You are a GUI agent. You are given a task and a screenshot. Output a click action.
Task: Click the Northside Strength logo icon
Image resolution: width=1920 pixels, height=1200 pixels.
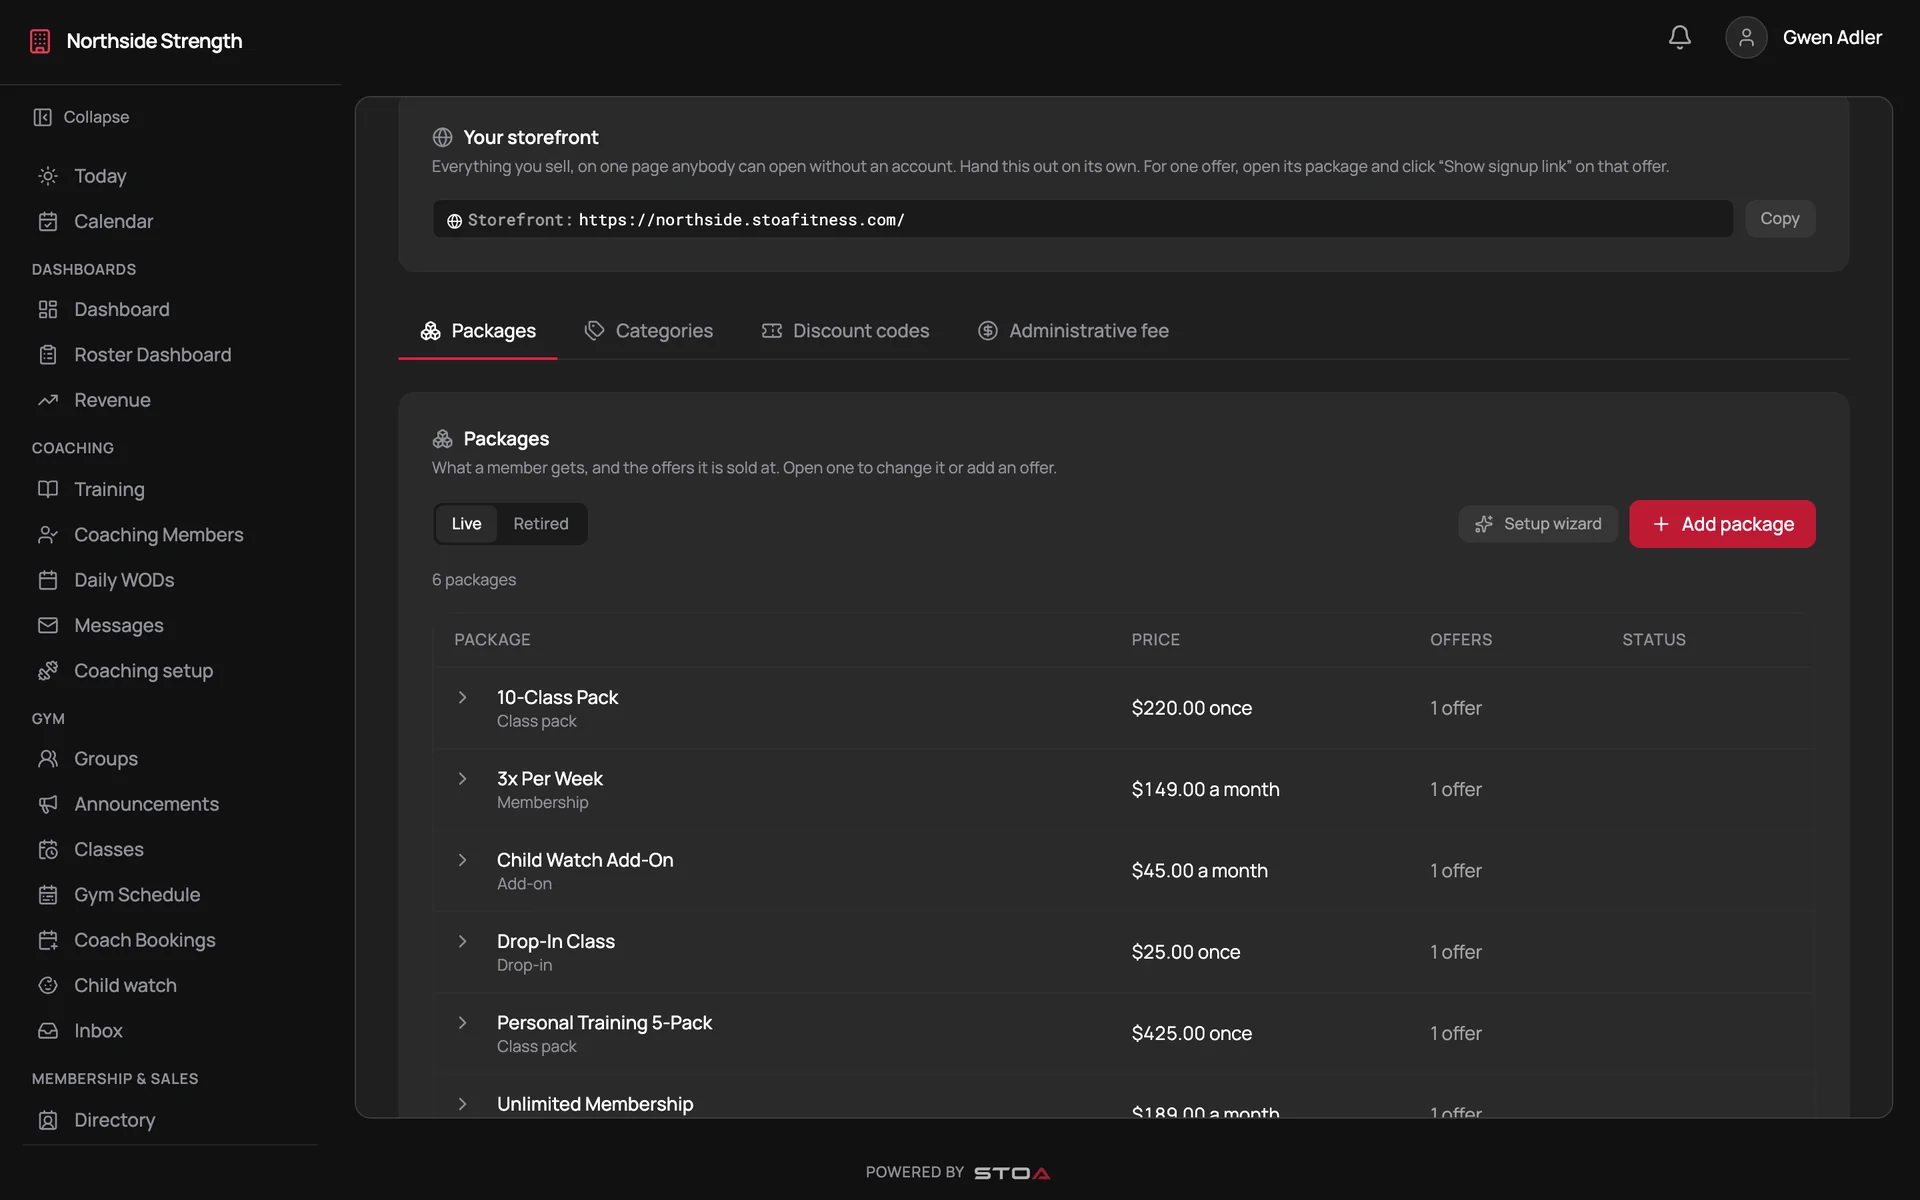coord(40,41)
